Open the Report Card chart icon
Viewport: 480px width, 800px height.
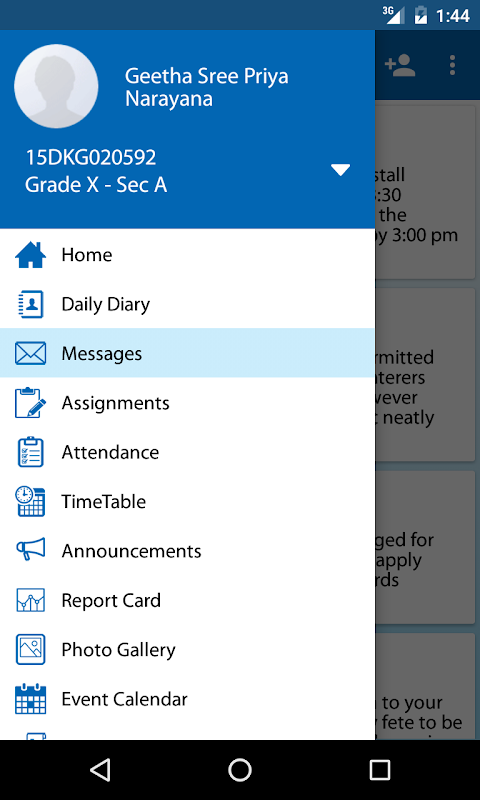point(31,600)
